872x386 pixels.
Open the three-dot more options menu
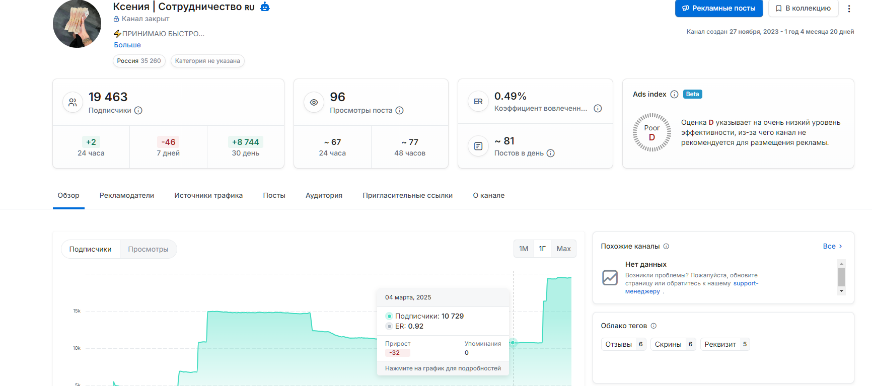(849, 8)
